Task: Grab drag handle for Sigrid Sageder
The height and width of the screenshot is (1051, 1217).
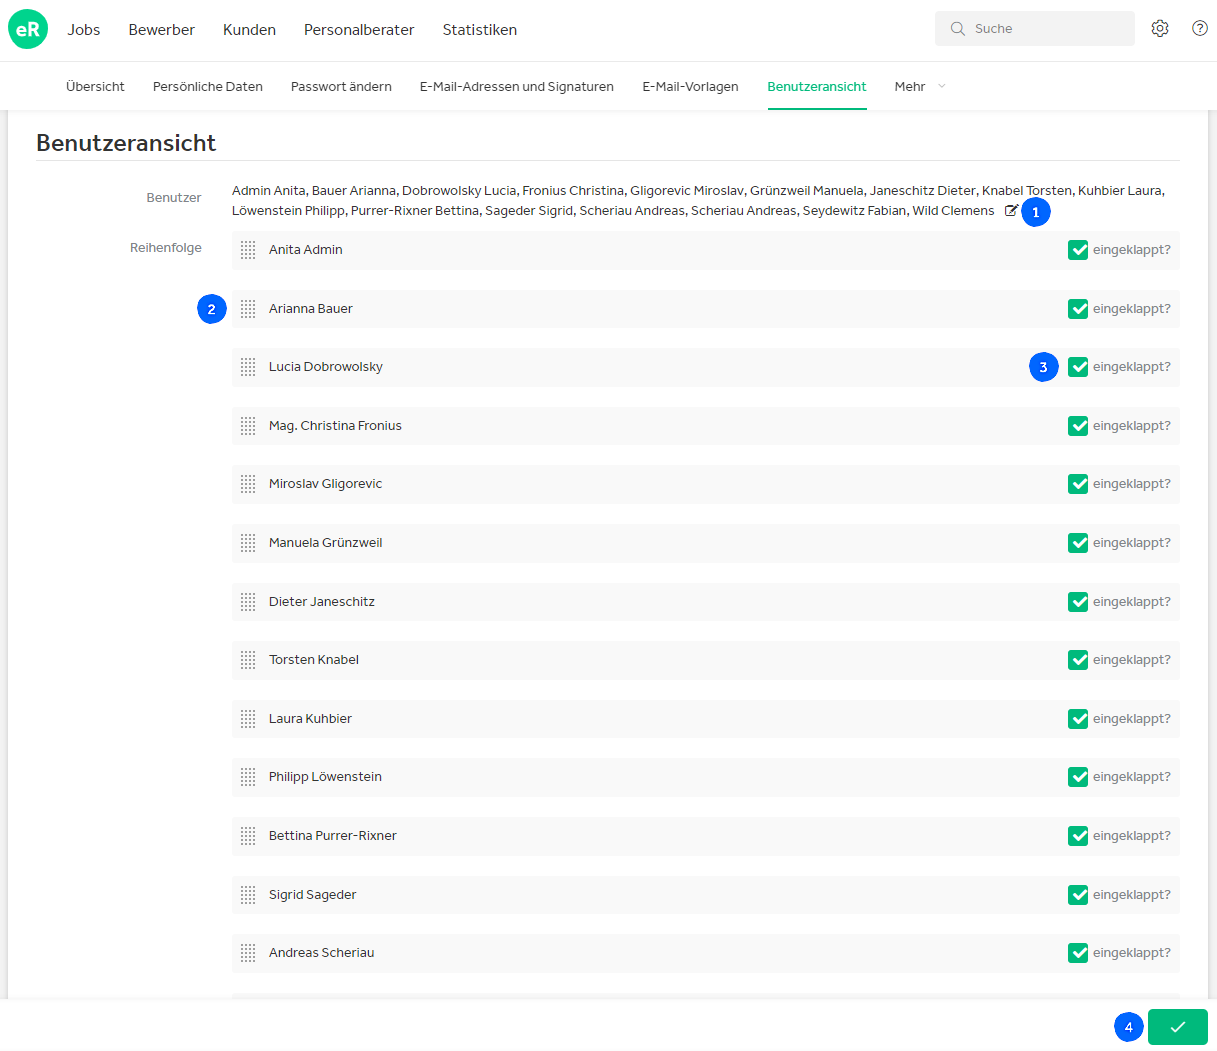Action: tap(248, 895)
